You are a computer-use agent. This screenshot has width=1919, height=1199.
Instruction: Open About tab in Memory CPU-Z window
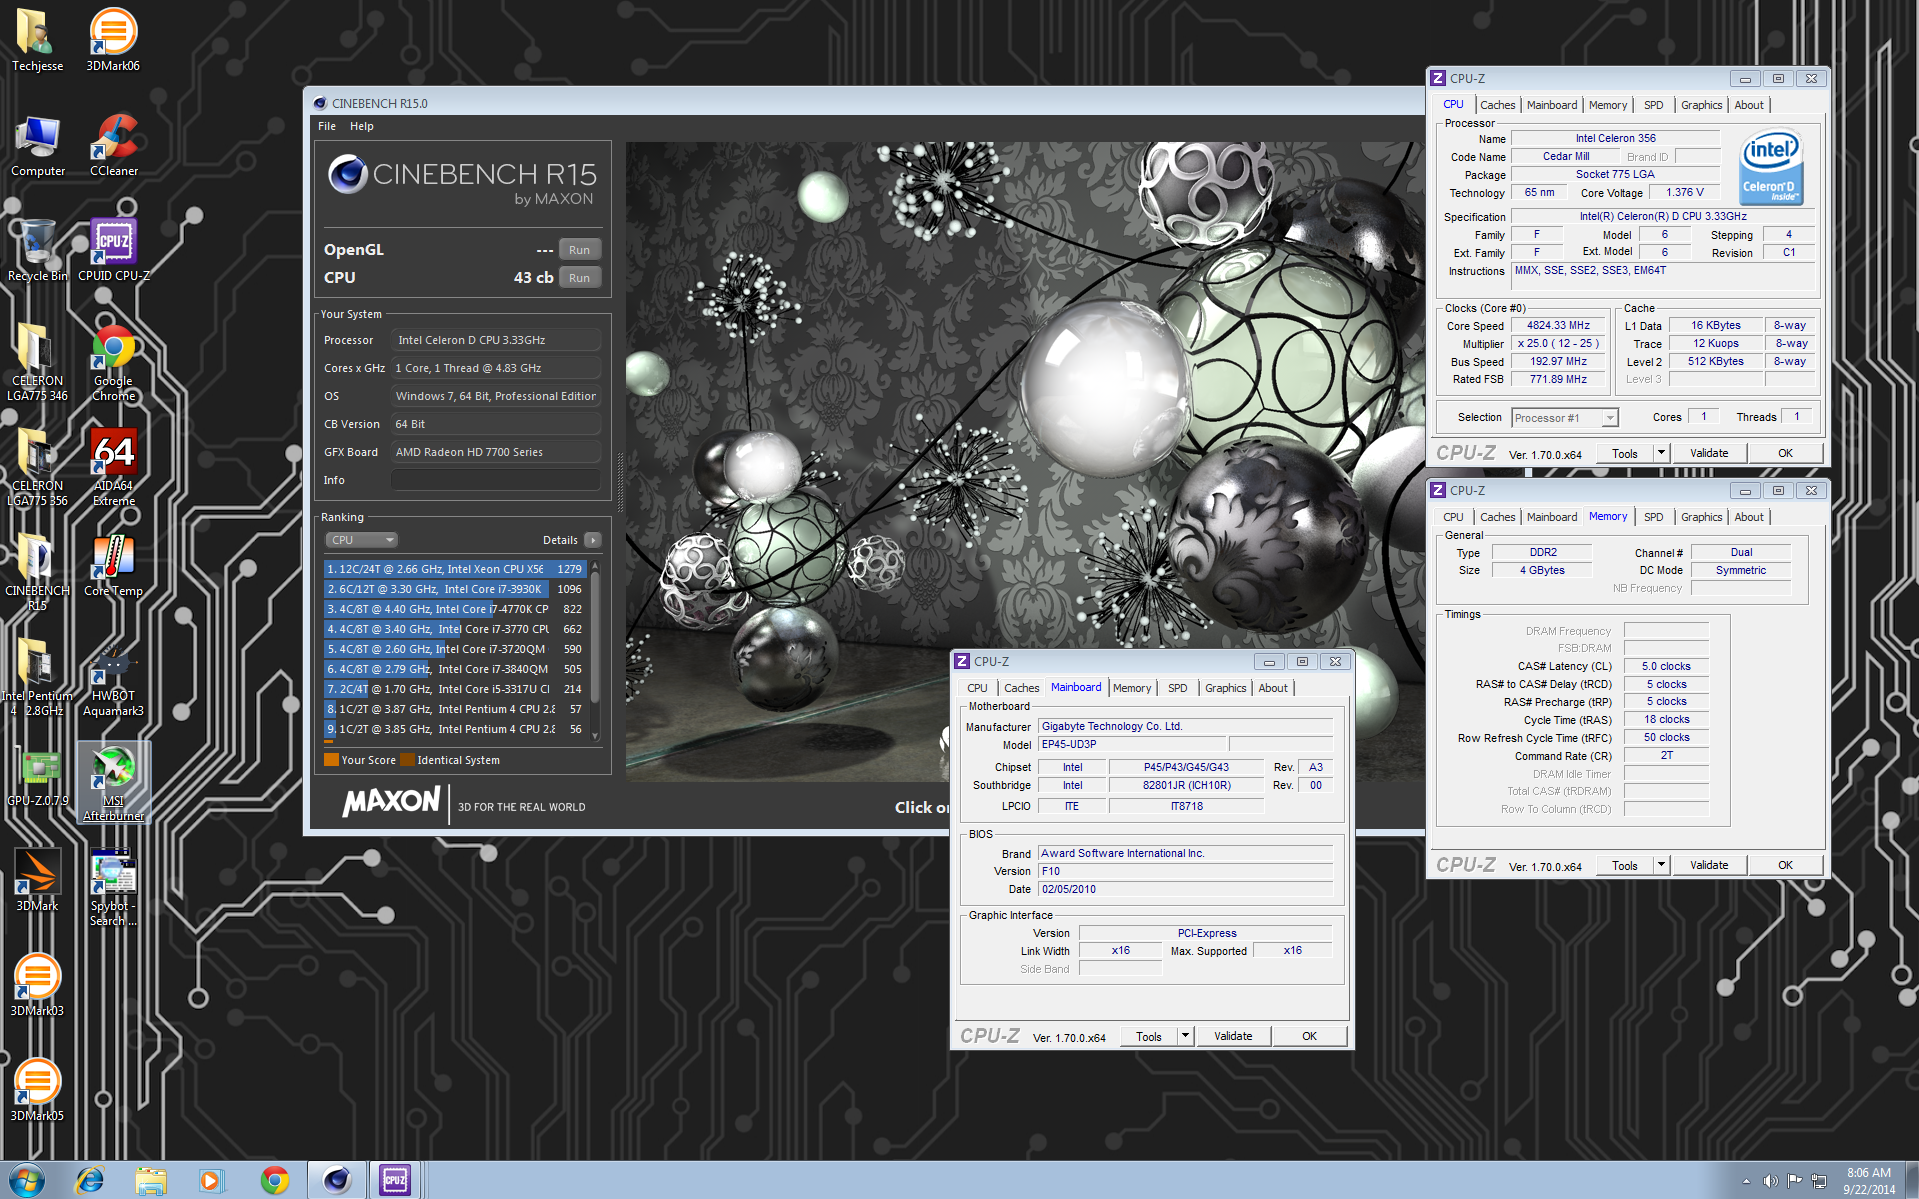tap(1749, 517)
